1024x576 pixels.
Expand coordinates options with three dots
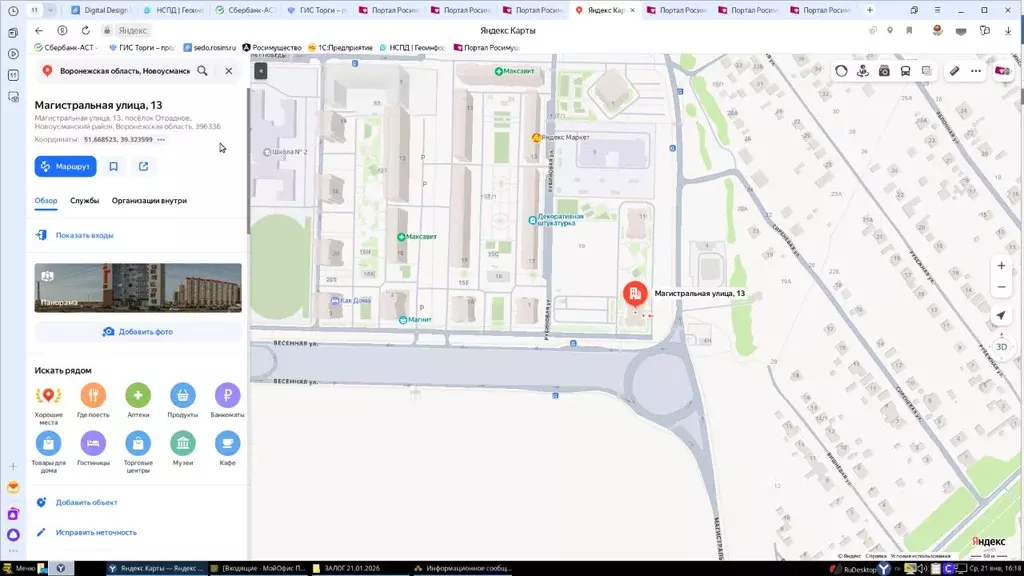(161, 140)
